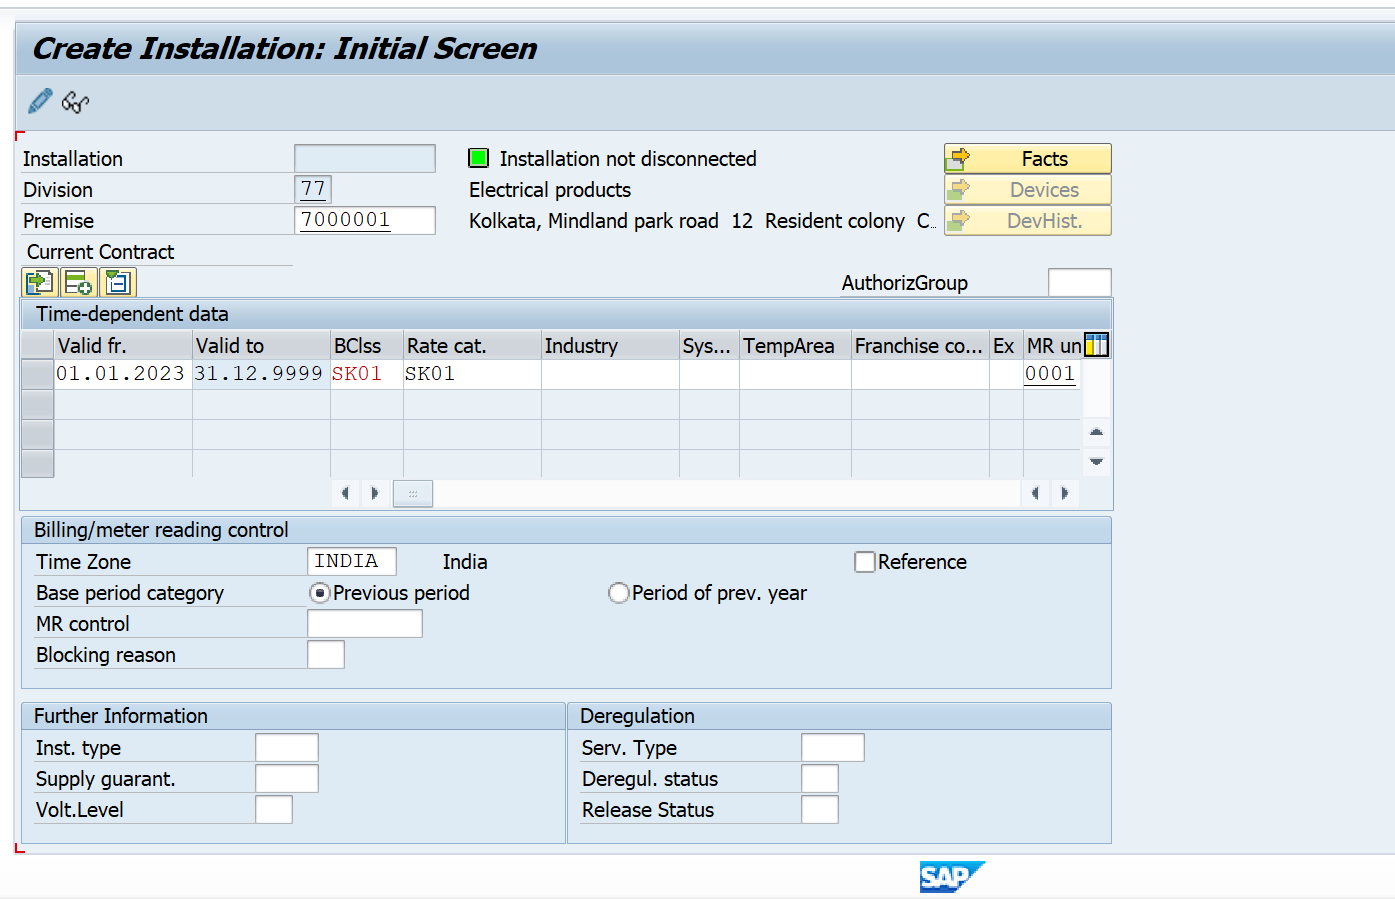Click the TempArea column header

[796, 346]
